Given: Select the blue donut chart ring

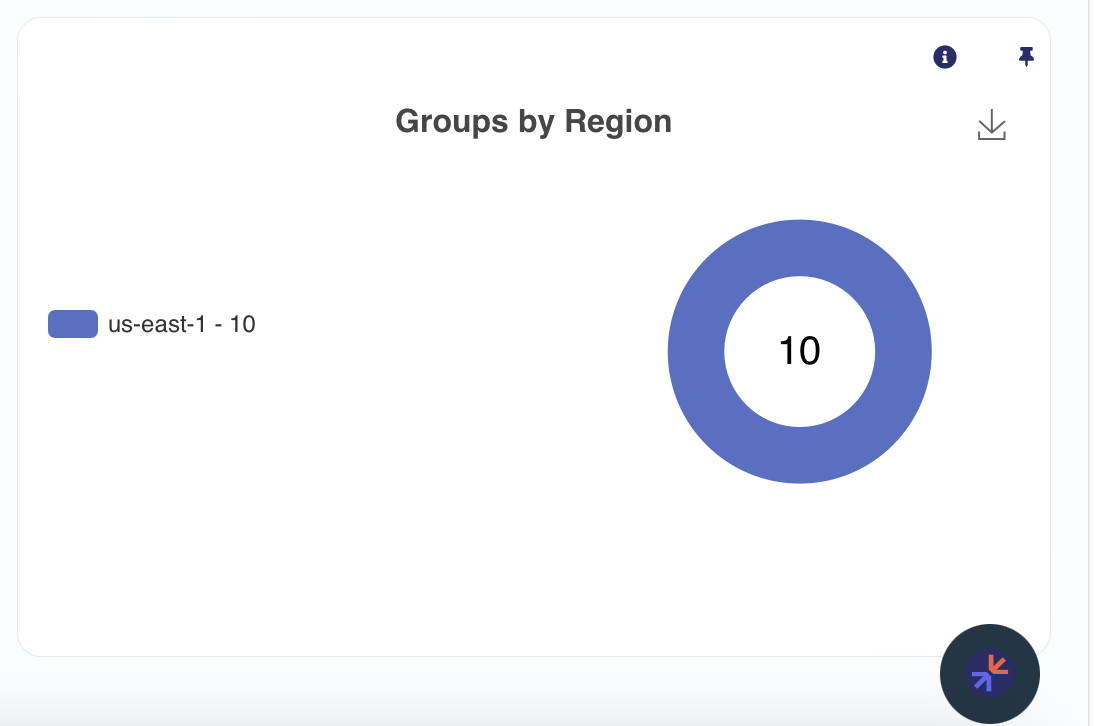Looking at the screenshot, I should click(800, 248).
